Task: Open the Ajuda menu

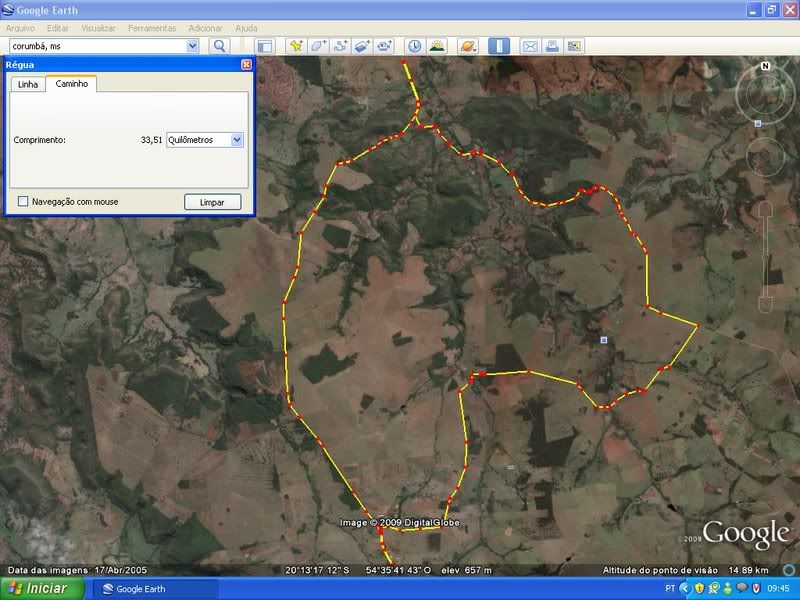Action: pyautogui.click(x=246, y=28)
